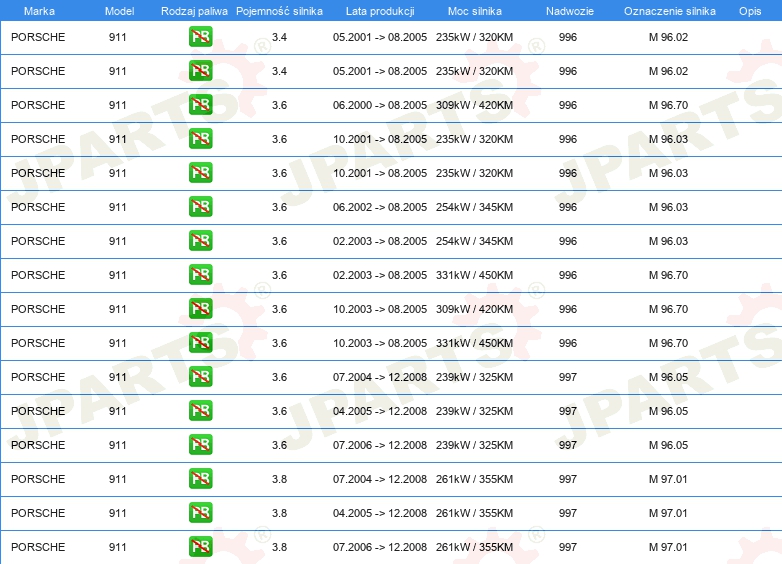Image resolution: width=782 pixels, height=564 pixels.
Task: Click fuel icon in the 02.2003 254kW row
Action: [200, 240]
